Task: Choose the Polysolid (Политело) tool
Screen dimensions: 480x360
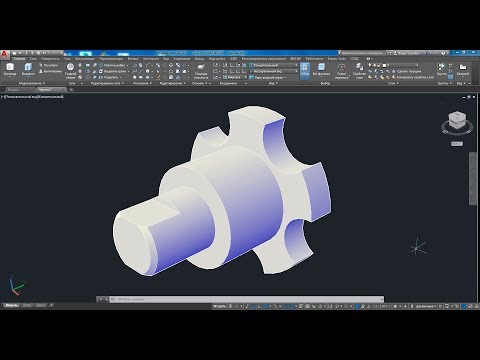Action: click(50, 65)
